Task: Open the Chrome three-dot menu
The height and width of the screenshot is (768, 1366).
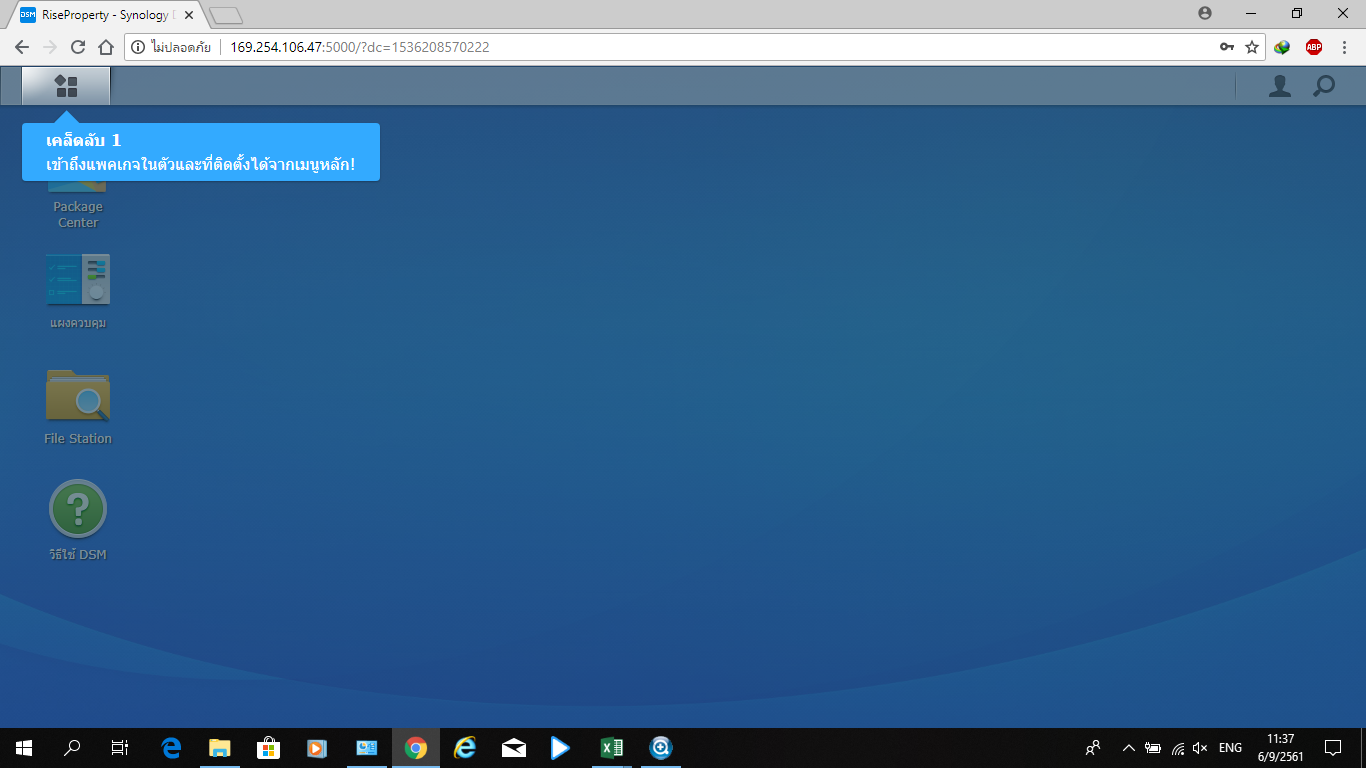Action: [1344, 47]
